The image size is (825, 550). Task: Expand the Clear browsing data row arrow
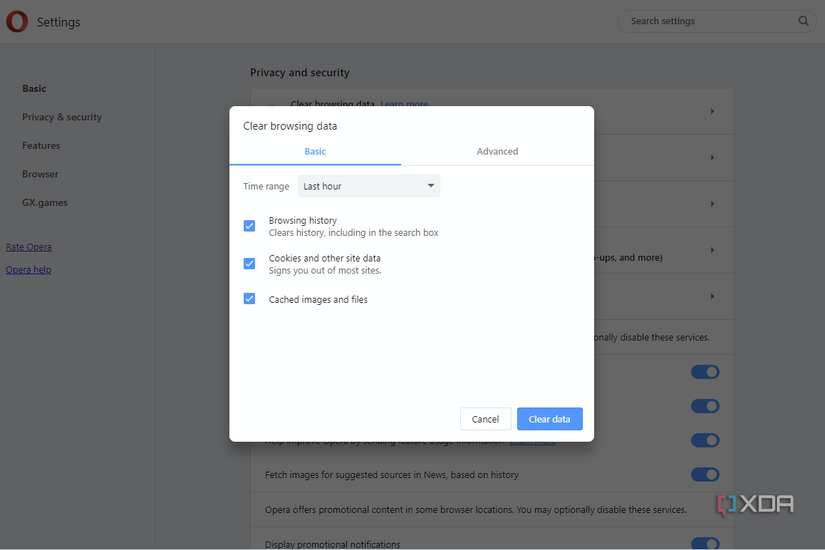point(712,111)
